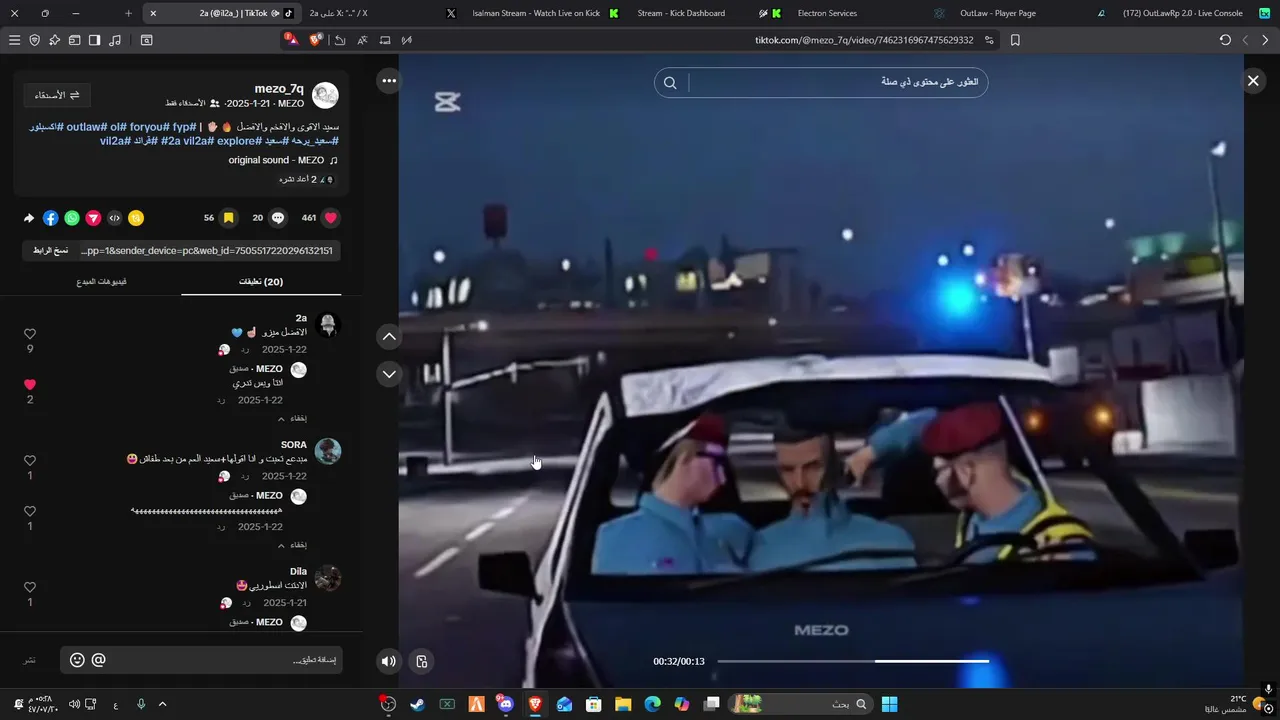The image size is (1280, 720).
Task: Open File Explorer from the taskbar
Action: 623,704
